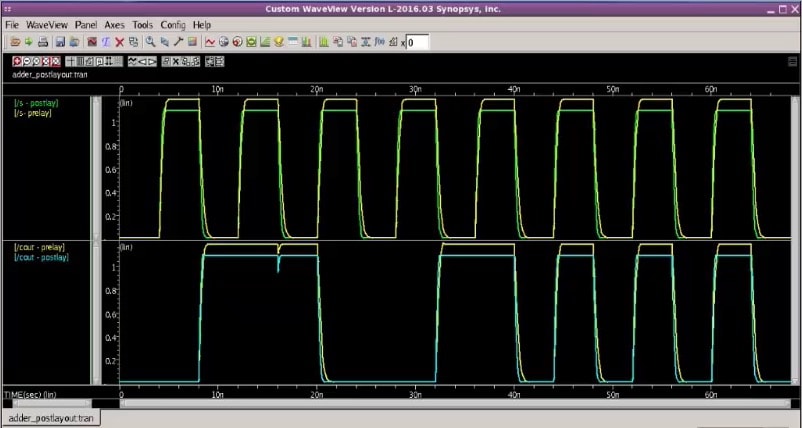The image size is (802, 428).
Task: Select the magnifying glass zoom tool
Action: click(x=149, y=42)
